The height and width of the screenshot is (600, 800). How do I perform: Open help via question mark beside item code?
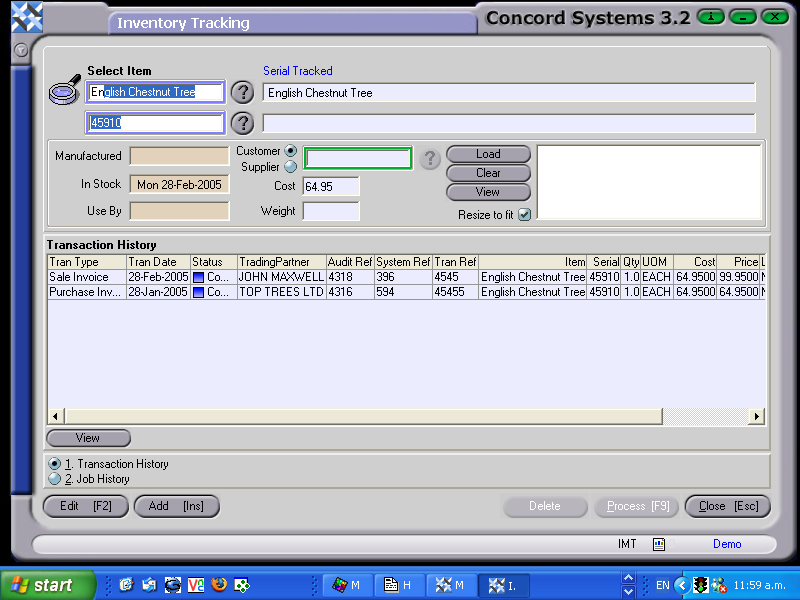[242, 122]
